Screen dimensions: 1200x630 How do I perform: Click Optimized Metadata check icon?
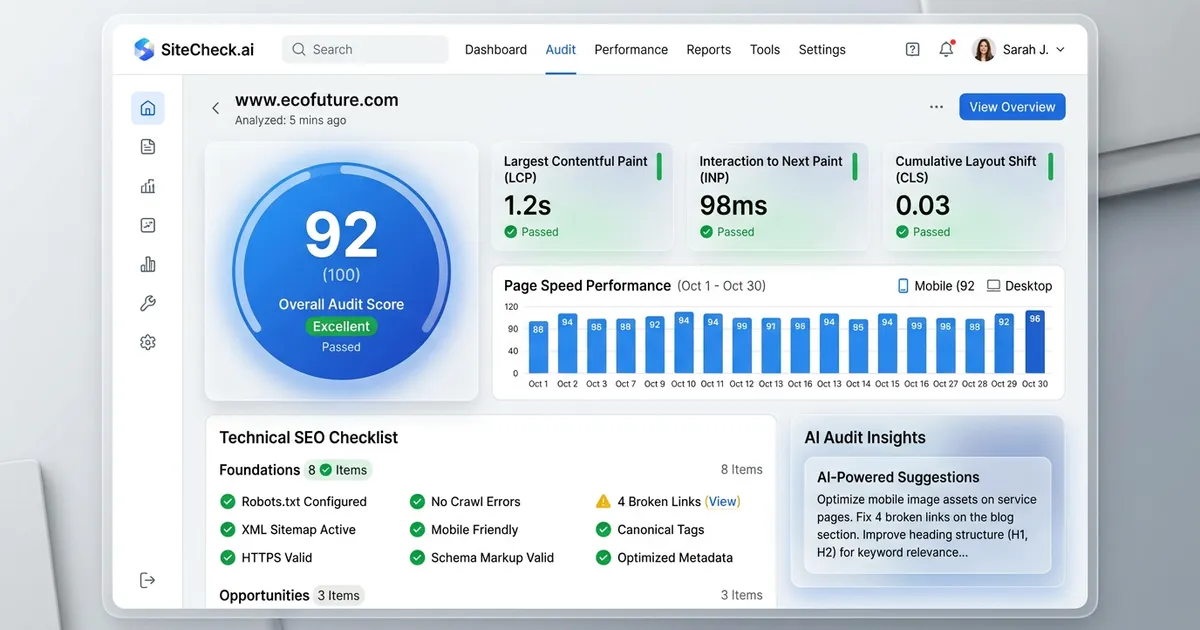[603, 558]
